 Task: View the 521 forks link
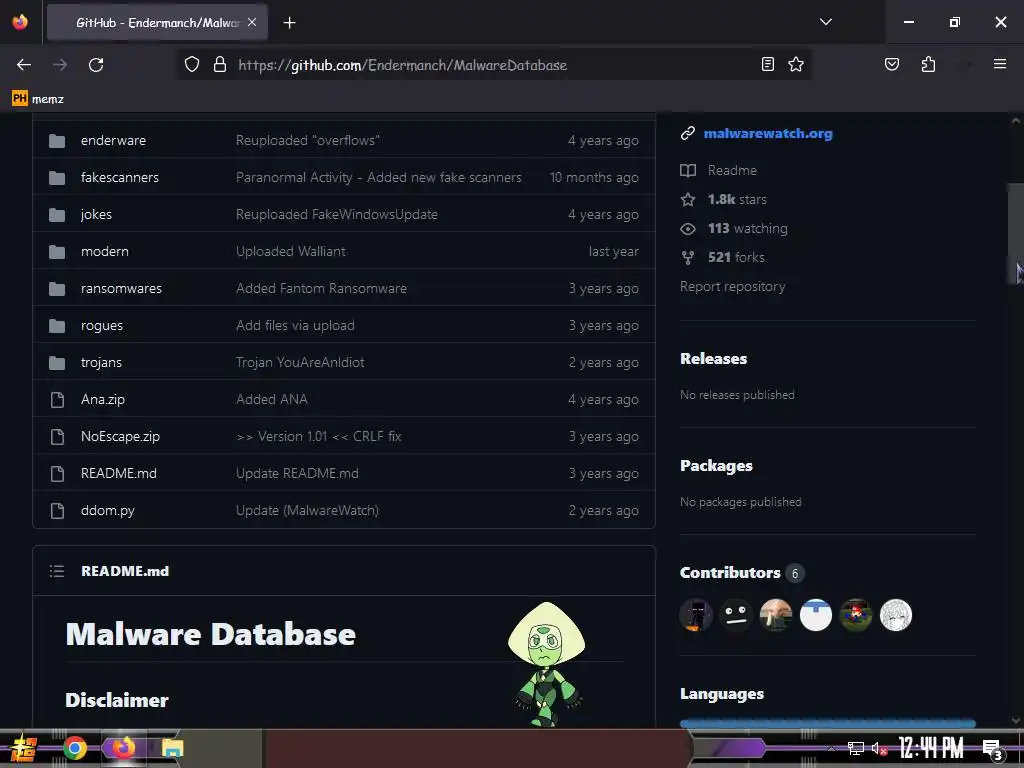(736, 257)
